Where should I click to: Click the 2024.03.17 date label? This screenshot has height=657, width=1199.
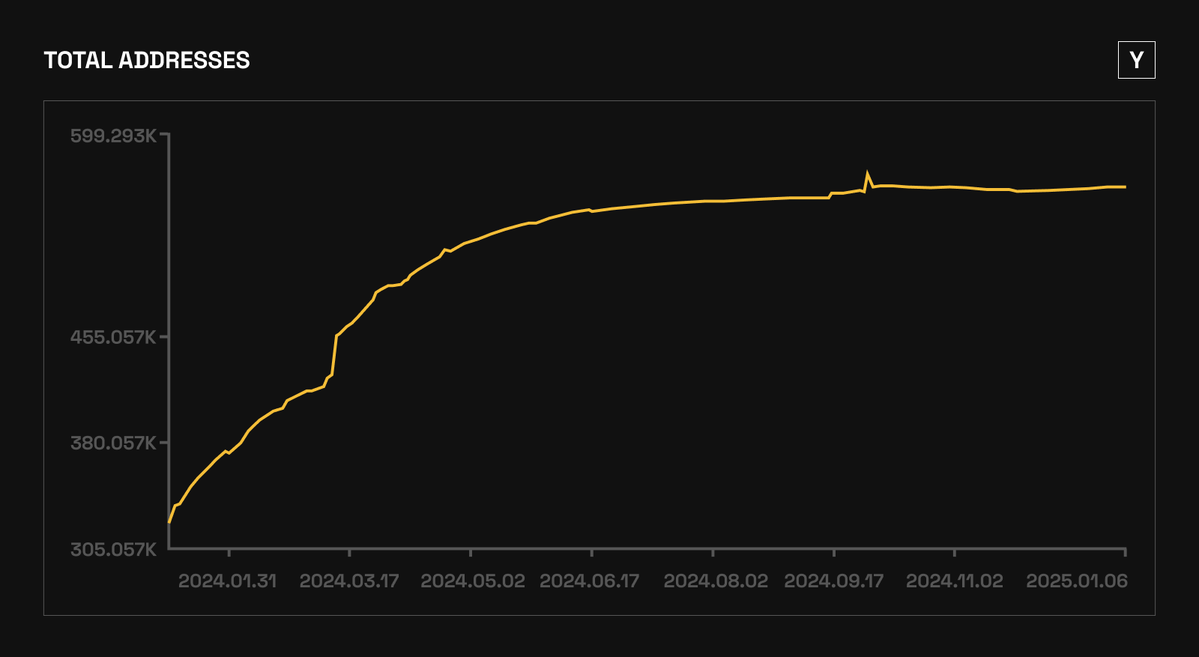(349, 581)
